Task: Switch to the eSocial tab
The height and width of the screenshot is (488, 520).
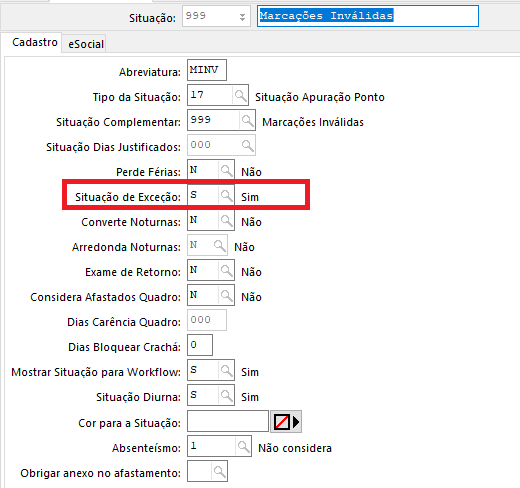Action: point(86,44)
